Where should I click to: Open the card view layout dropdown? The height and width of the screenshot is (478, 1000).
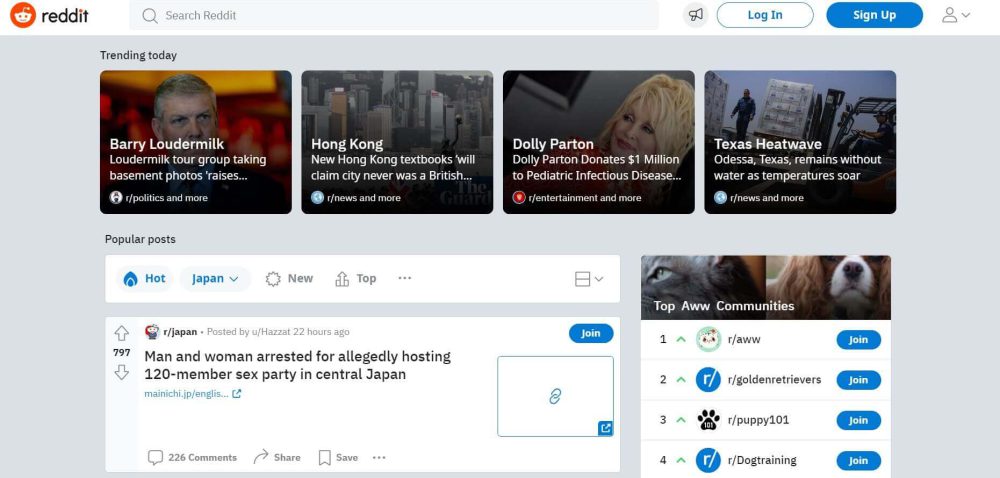tap(589, 279)
